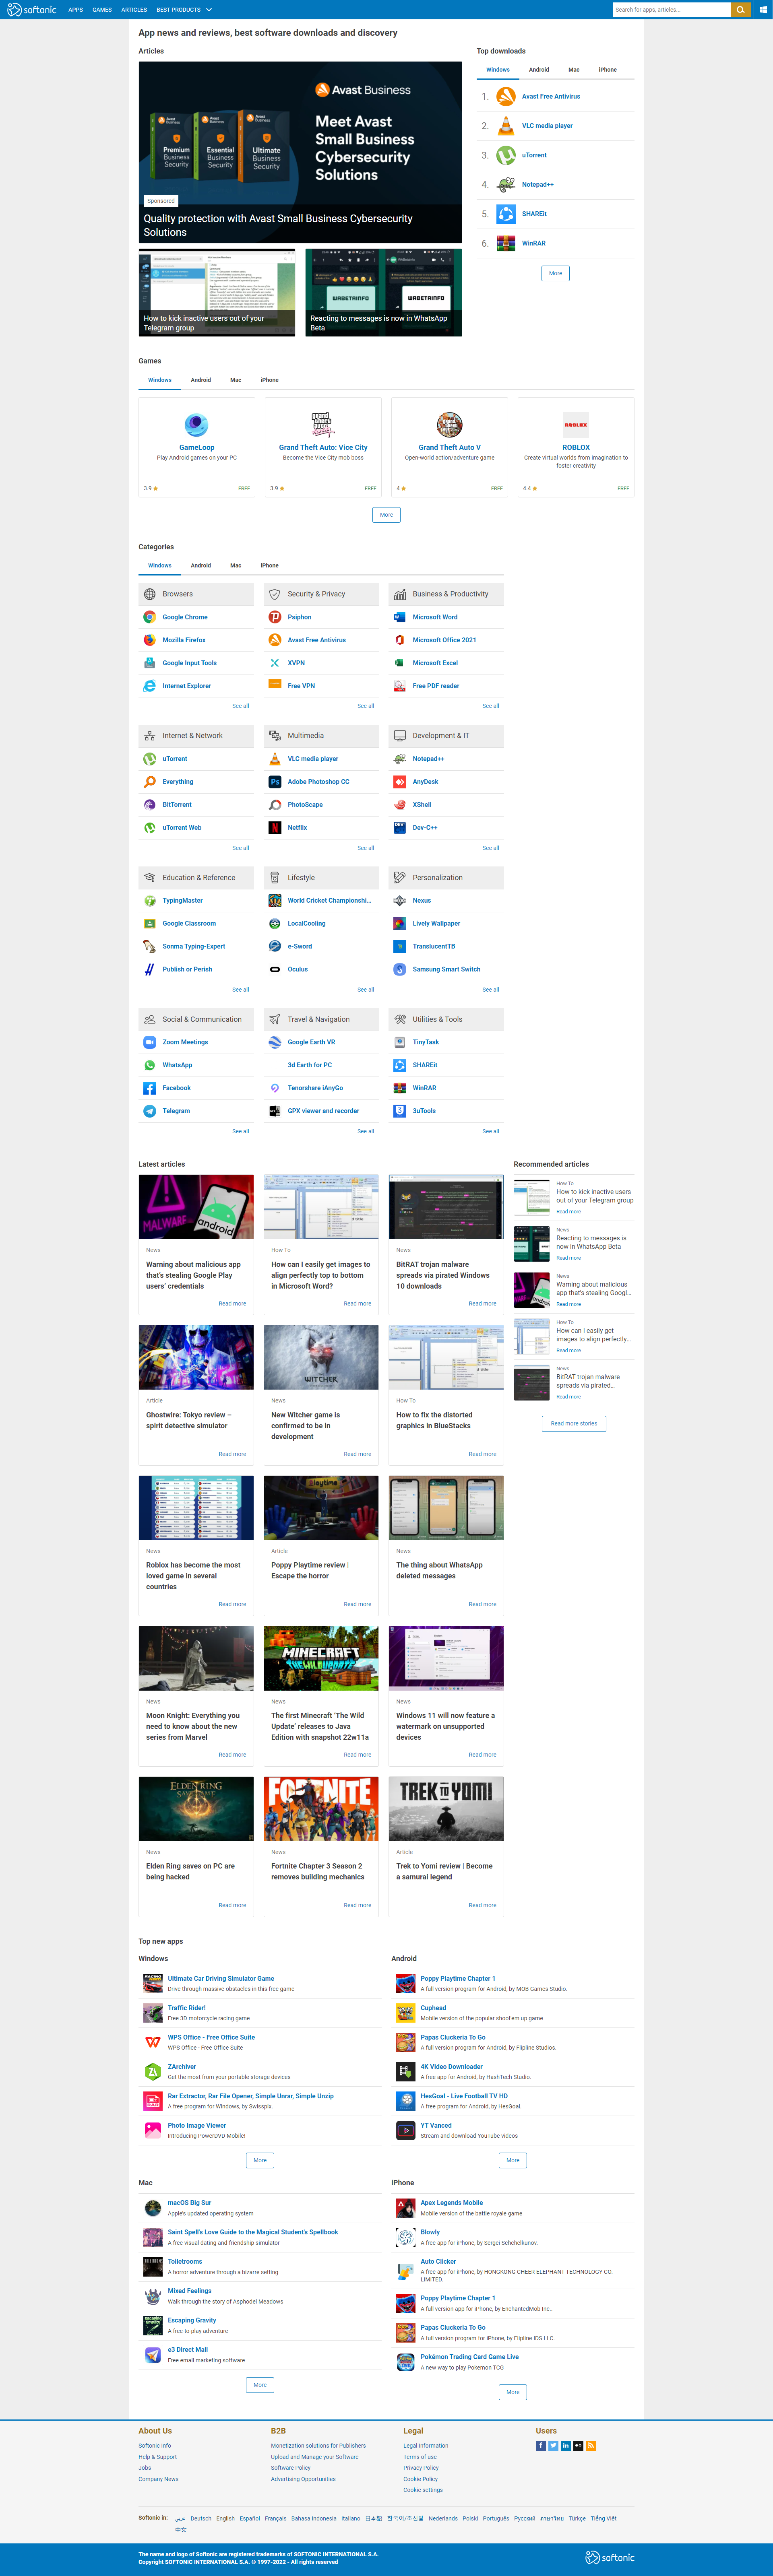
Task: Select iPhone tab in Top downloads
Action: [x=608, y=70]
